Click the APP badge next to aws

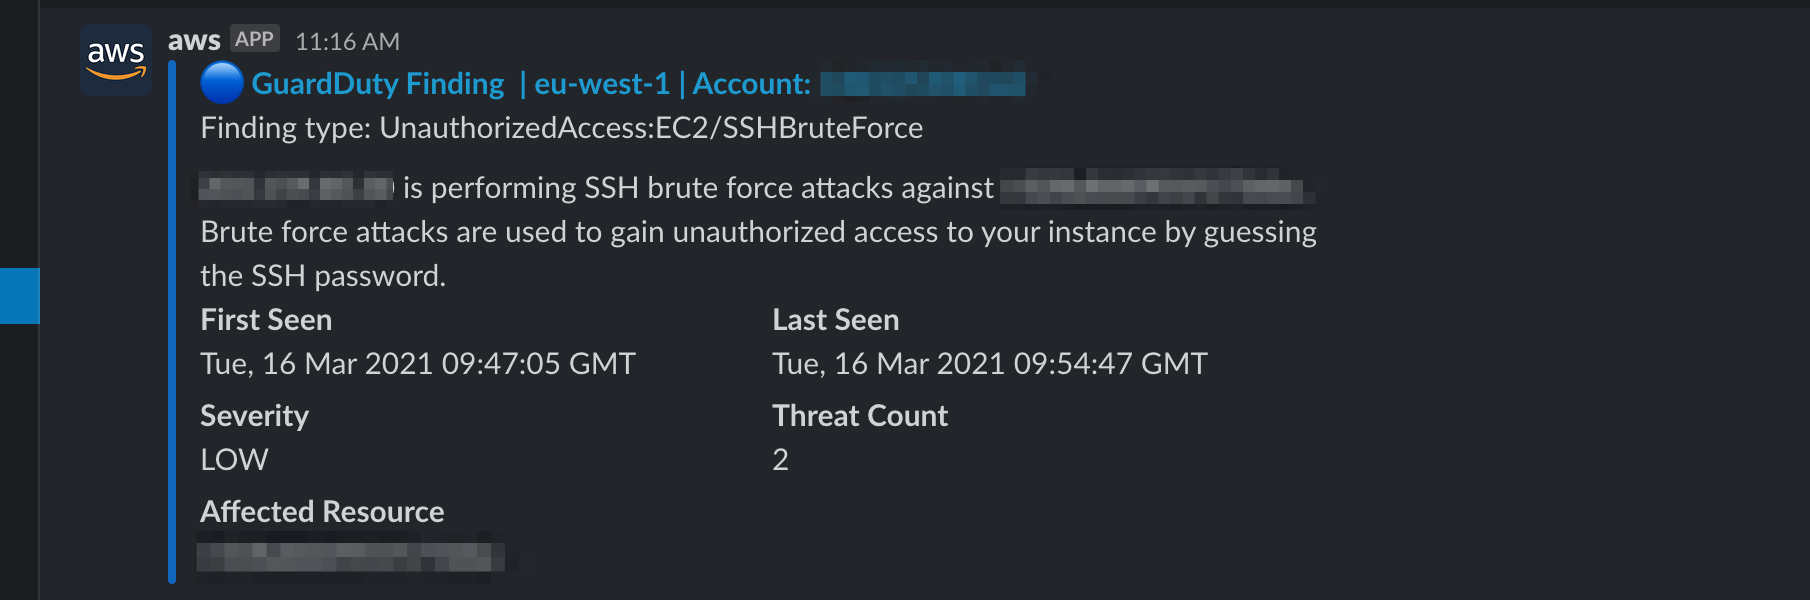254,39
